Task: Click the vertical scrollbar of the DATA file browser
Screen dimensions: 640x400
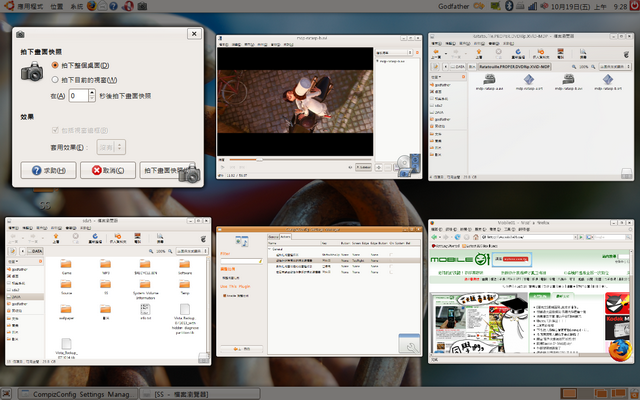Action: [208, 306]
